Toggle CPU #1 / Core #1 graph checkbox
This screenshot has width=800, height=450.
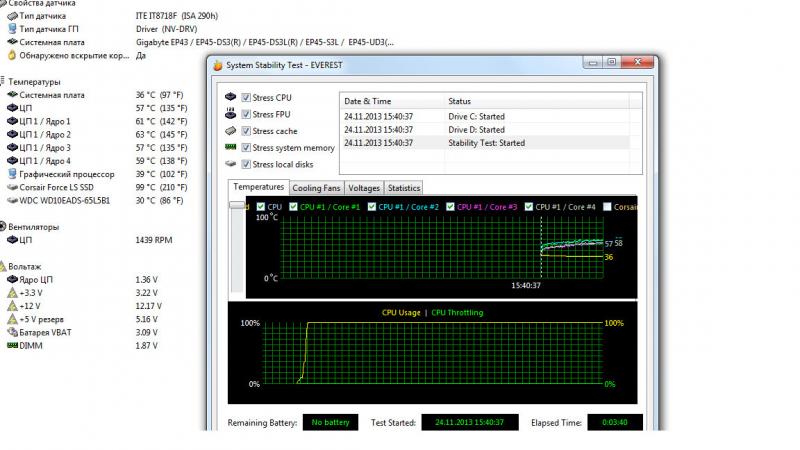pos(293,207)
